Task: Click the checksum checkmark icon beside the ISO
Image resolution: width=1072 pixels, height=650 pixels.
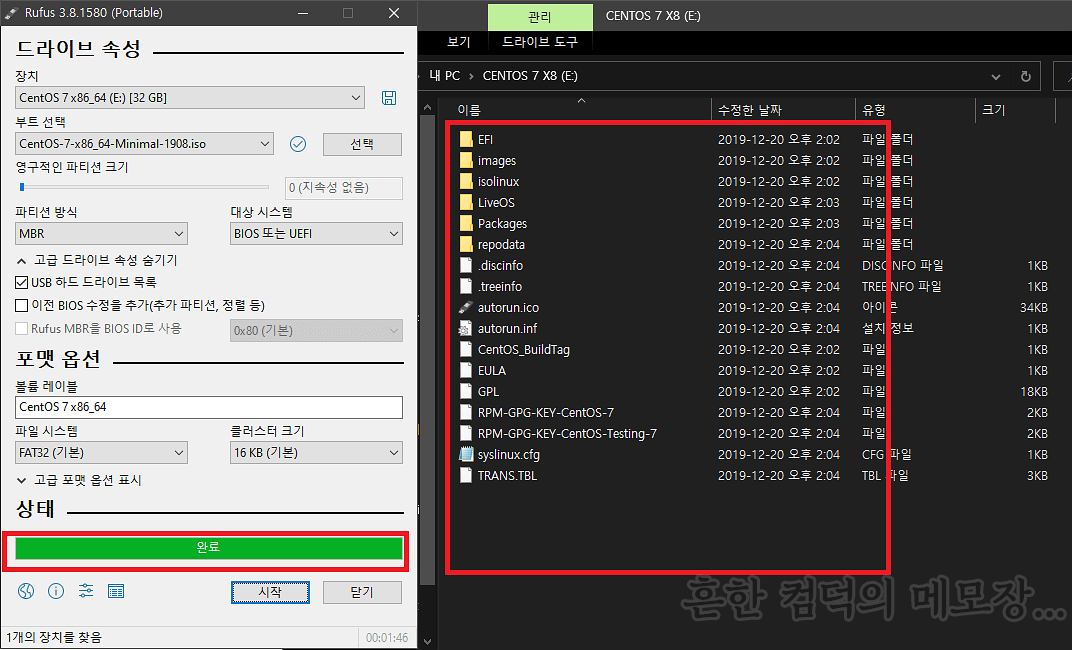Action: pos(297,144)
